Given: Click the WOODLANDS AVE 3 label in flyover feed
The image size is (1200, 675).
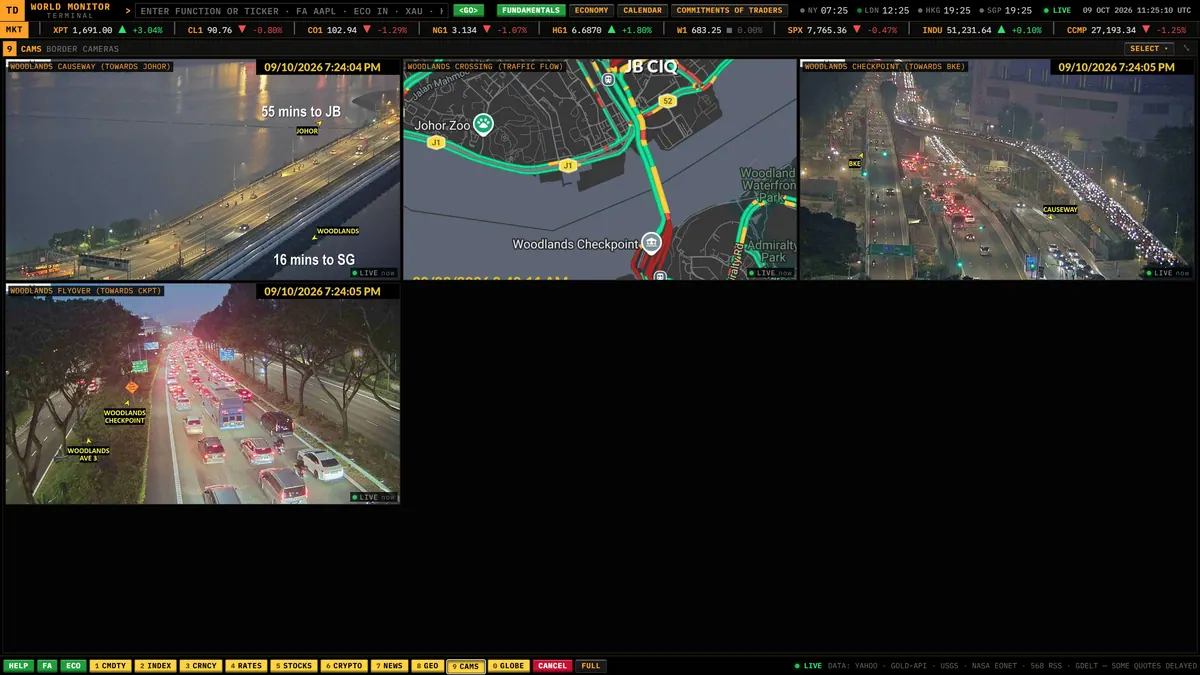Looking at the screenshot, I should [x=88, y=454].
